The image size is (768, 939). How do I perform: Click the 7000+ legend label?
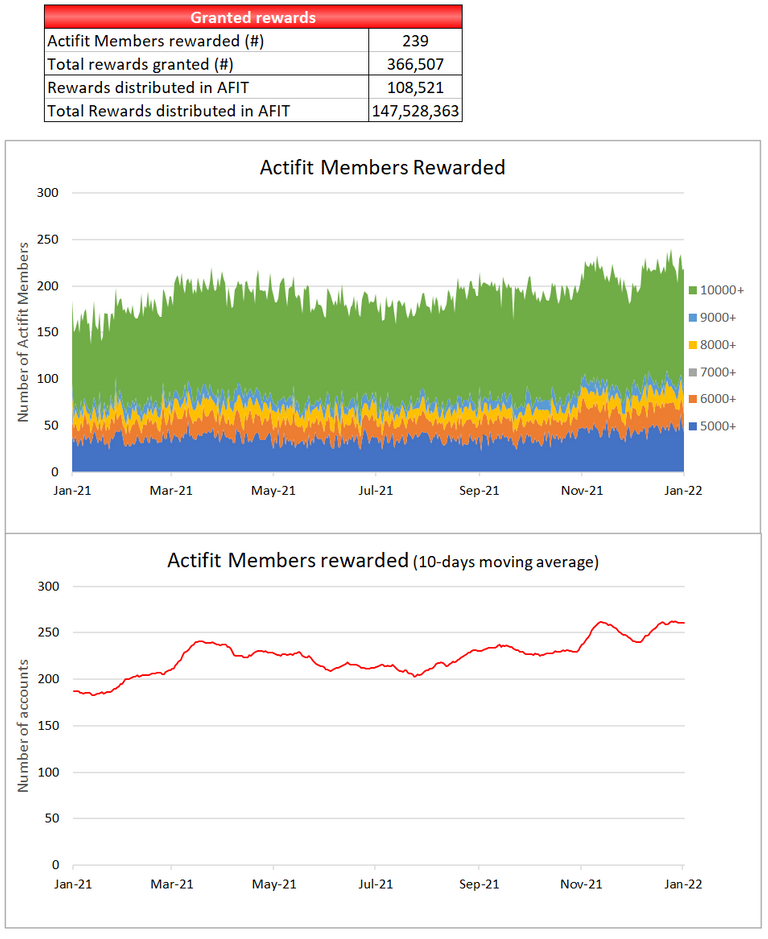[718, 372]
